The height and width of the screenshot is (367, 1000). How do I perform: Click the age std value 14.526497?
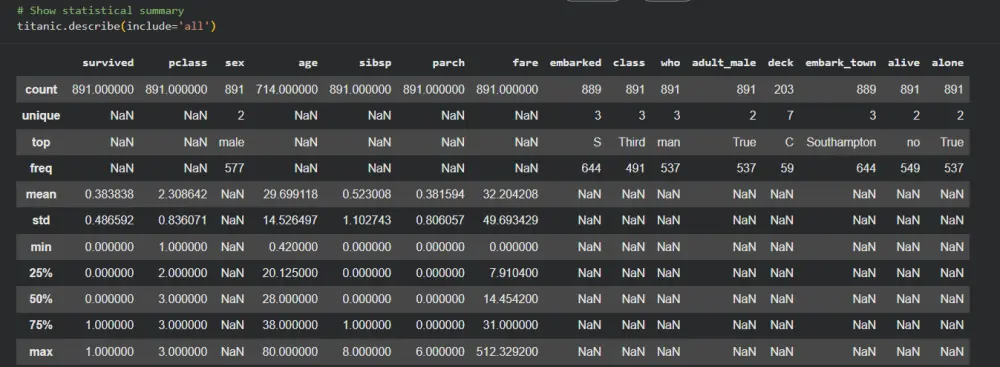click(290, 221)
